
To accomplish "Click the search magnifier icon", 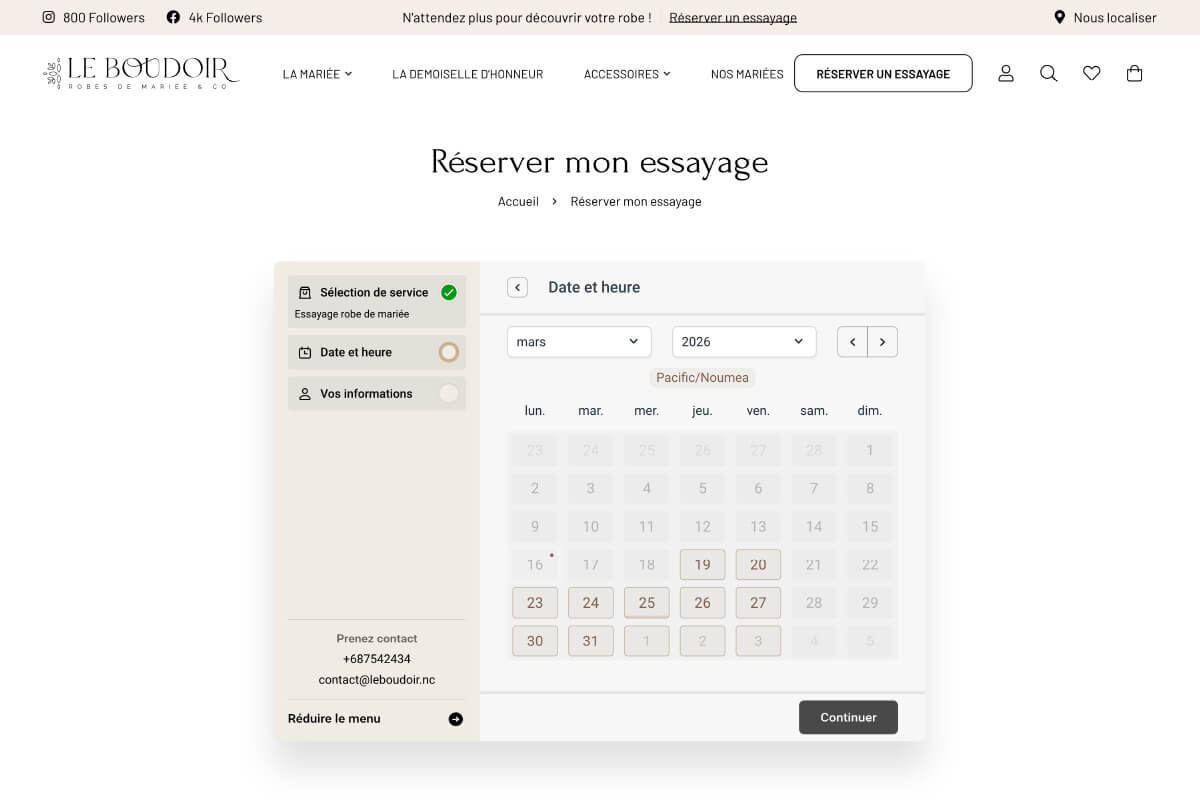I will click(x=1048, y=73).
